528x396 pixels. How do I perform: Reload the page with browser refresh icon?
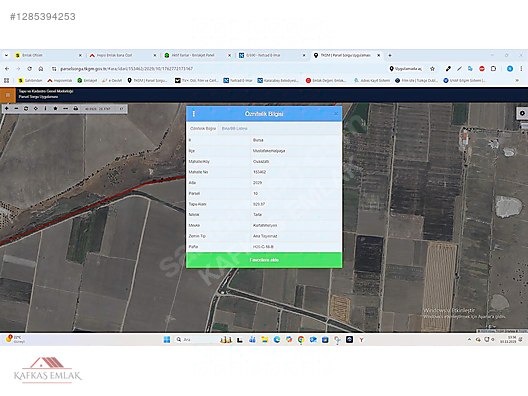[x=30, y=69]
